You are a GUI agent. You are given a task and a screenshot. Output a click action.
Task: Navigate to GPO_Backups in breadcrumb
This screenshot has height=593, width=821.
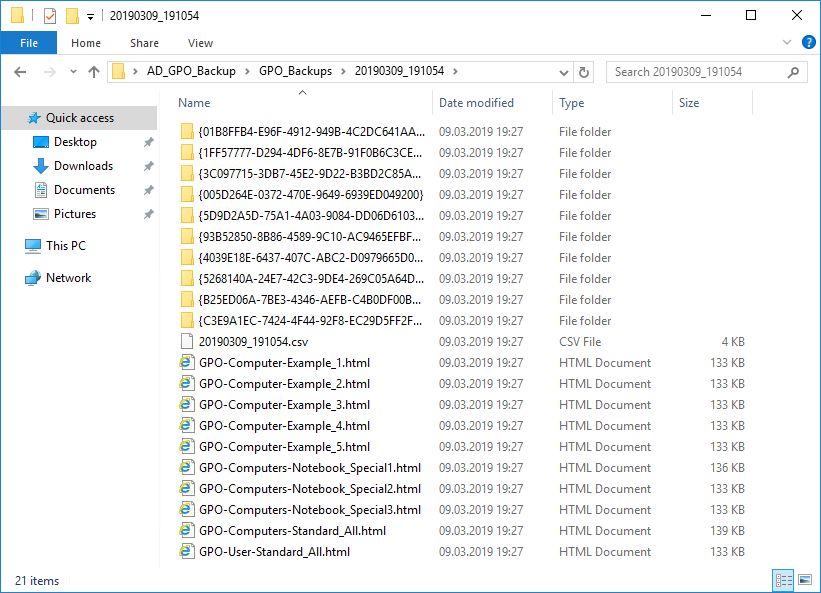coord(295,71)
